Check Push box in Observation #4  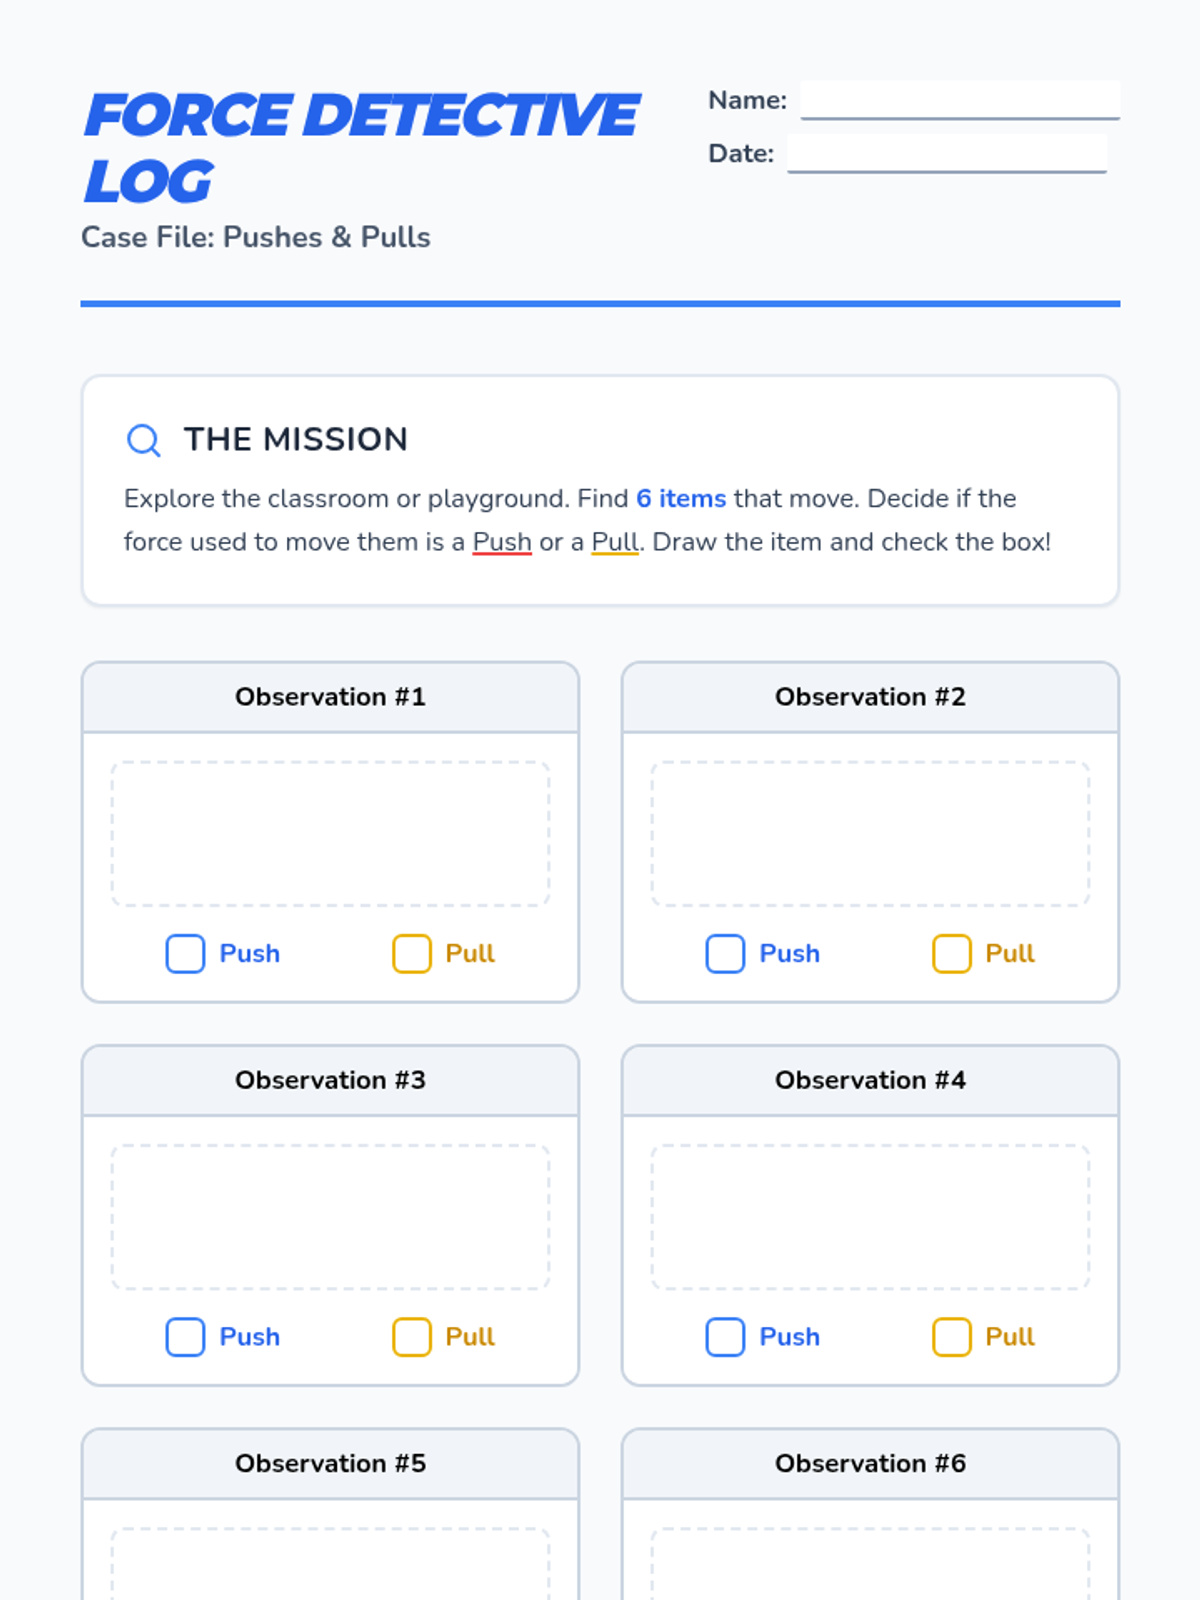click(x=725, y=1337)
